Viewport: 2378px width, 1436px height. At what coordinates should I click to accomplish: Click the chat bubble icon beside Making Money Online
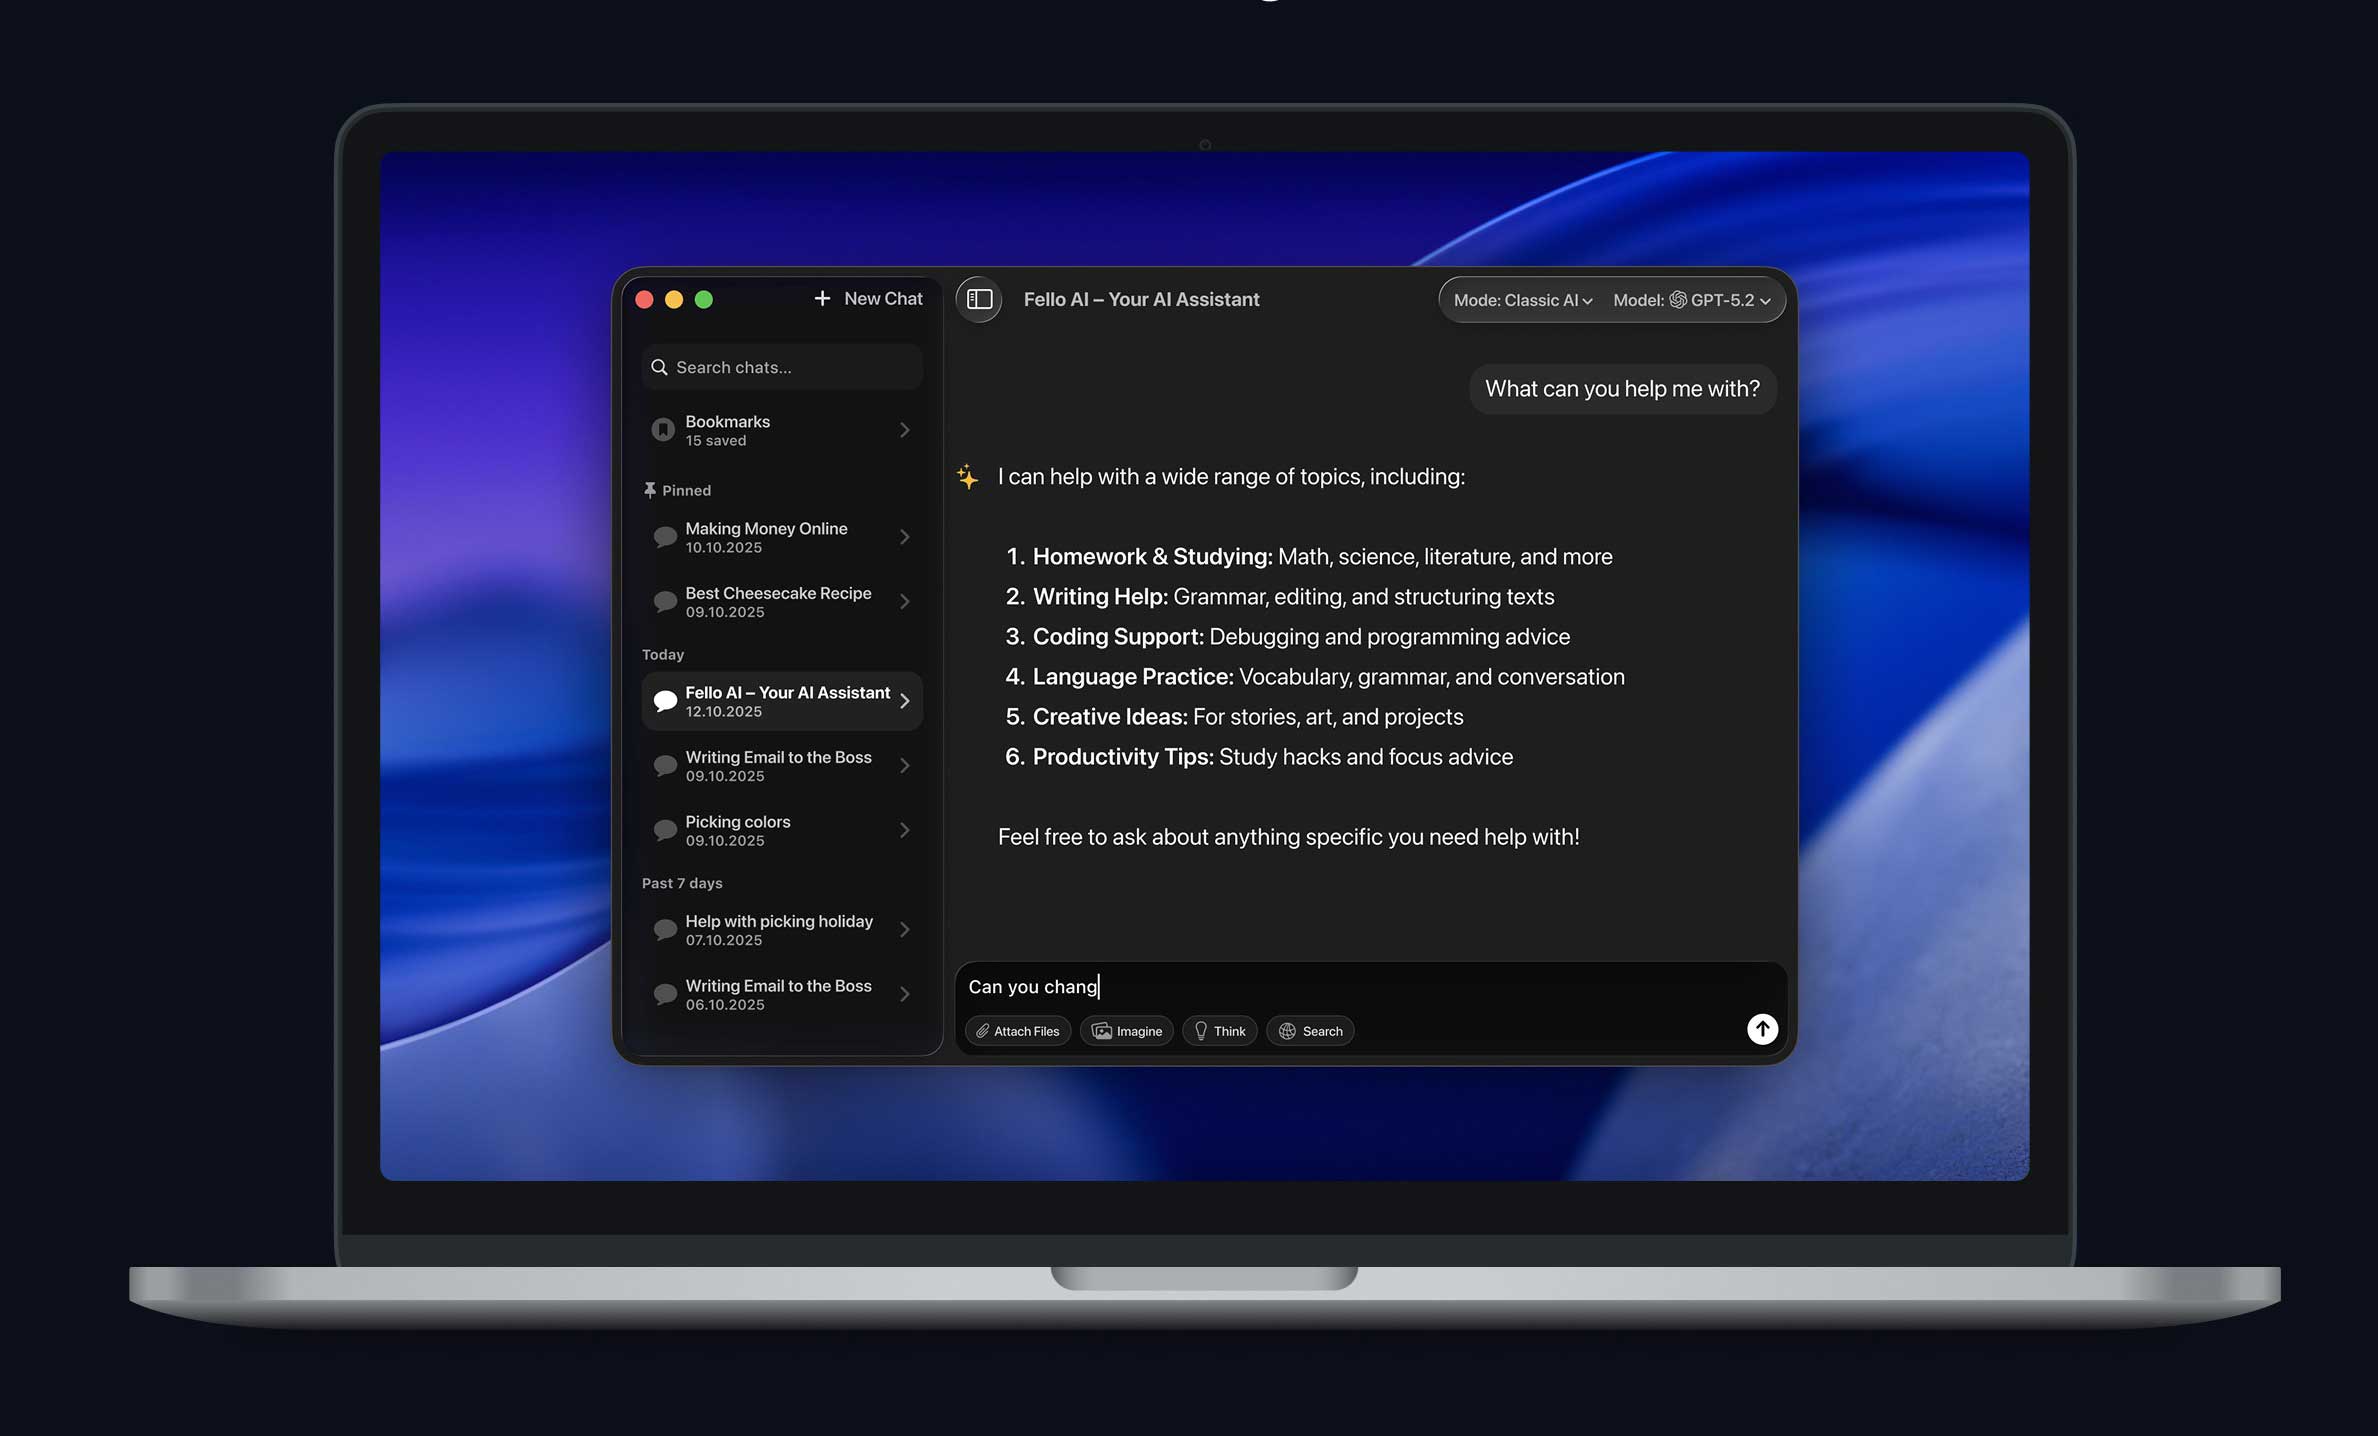[664, 537]
